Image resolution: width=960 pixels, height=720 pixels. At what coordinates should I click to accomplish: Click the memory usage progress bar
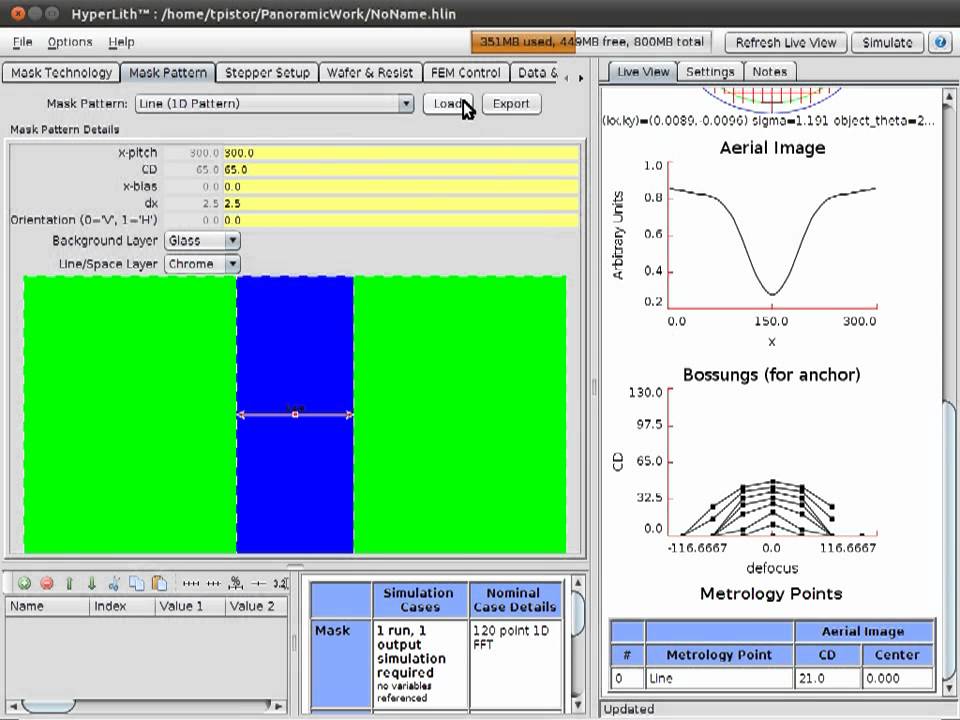[x=591, y=42]
